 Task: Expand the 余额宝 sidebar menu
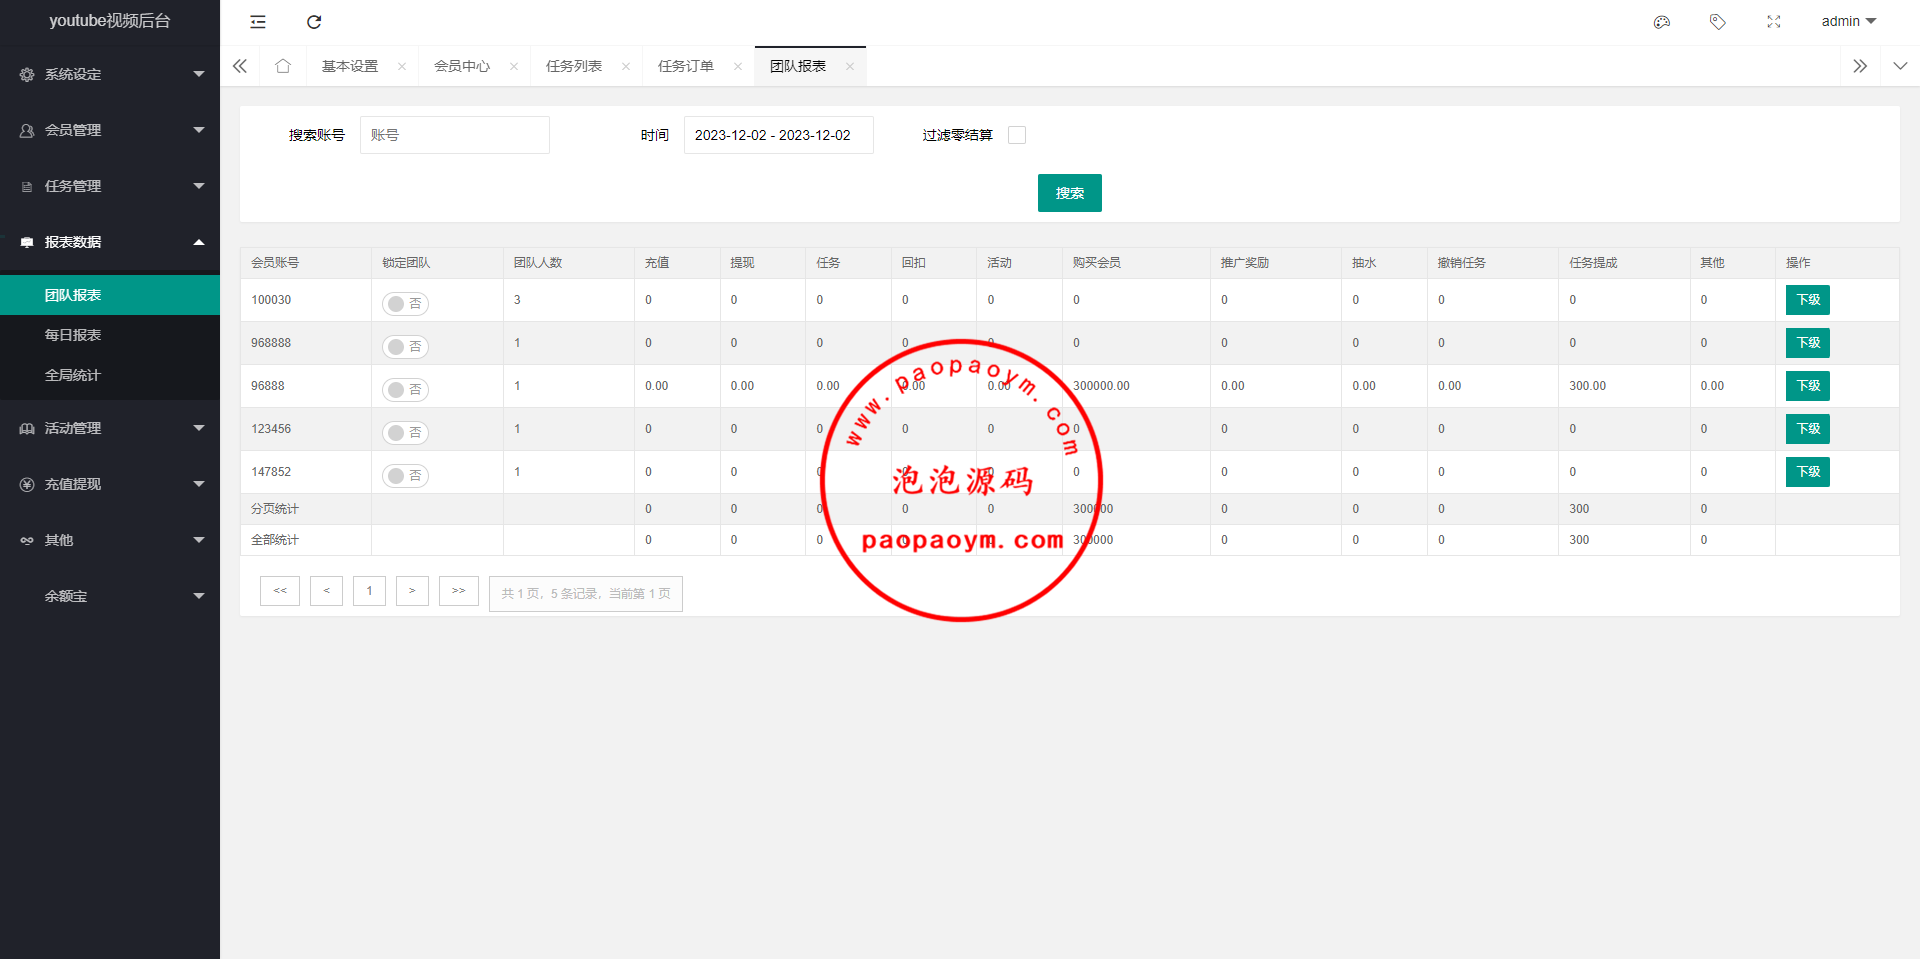pos(110,596)
